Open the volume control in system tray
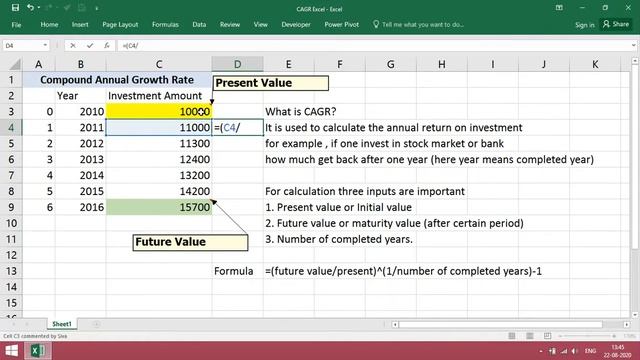The image size is (640, 360). (x=574, y=351)
